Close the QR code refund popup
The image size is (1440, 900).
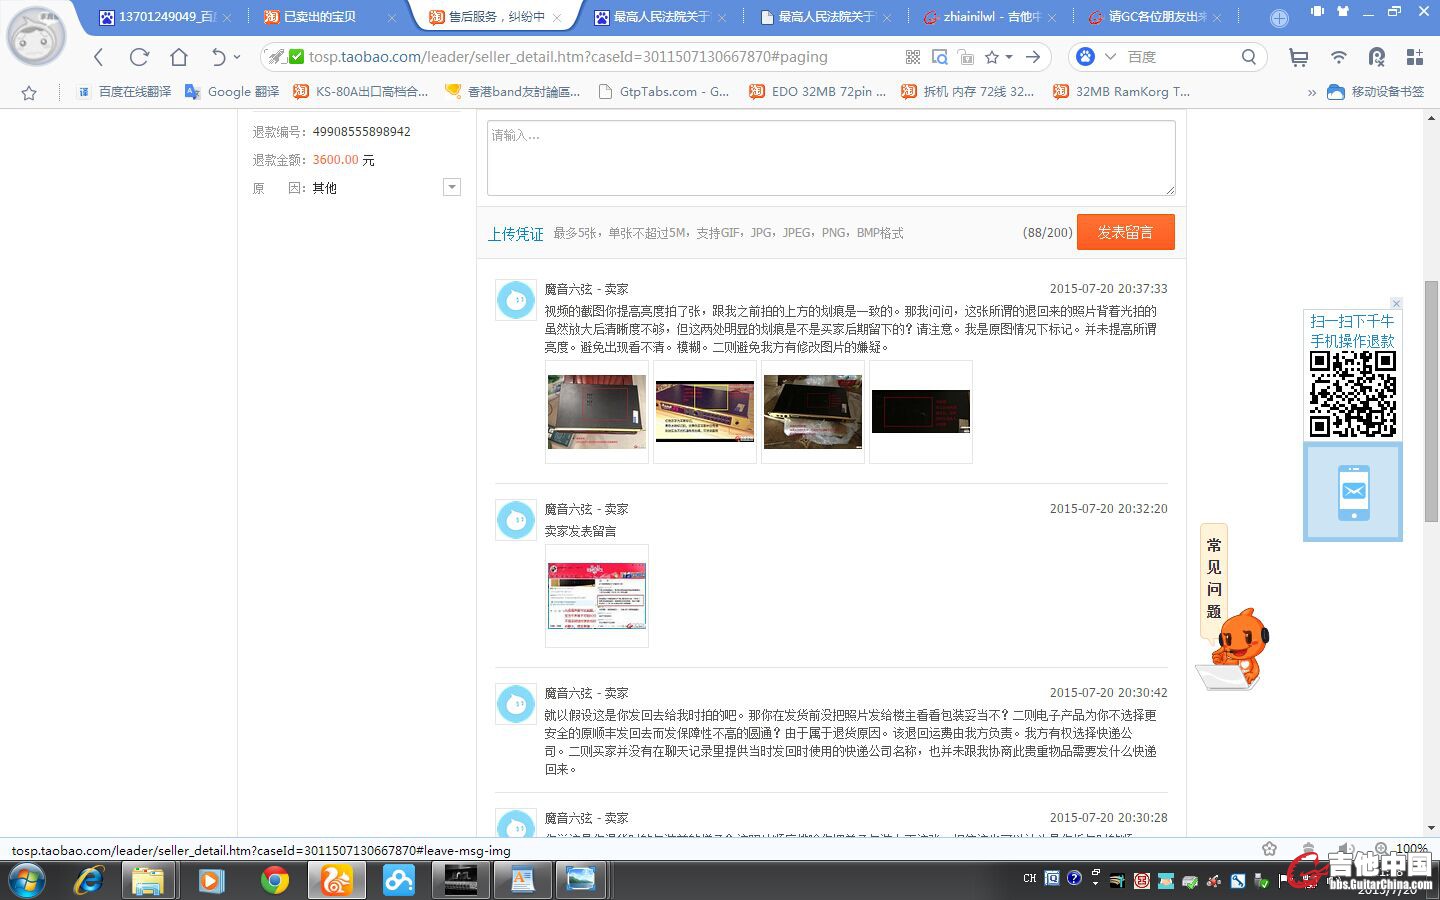[1396, 303]
